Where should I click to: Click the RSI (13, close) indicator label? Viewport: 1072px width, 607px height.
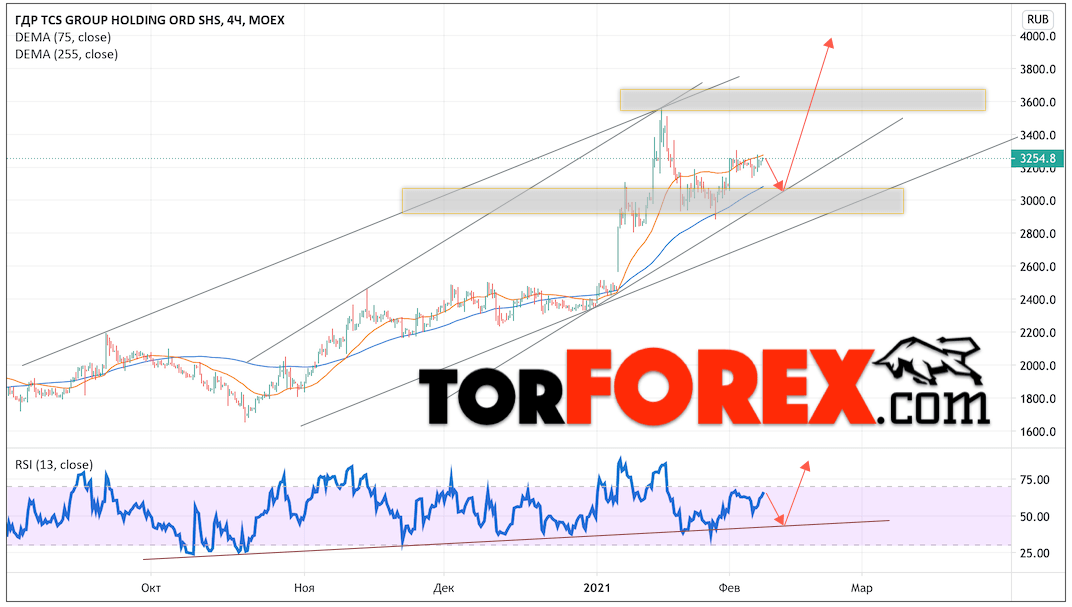click(54, 465)
